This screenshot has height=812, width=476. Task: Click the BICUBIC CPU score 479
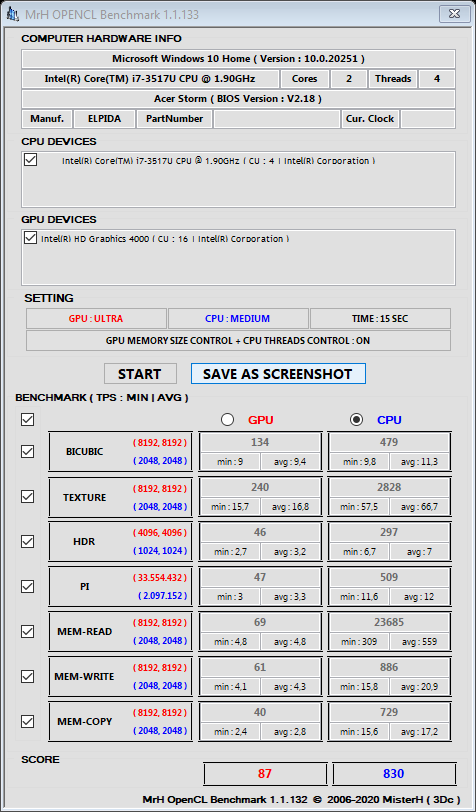coord(389,442)
